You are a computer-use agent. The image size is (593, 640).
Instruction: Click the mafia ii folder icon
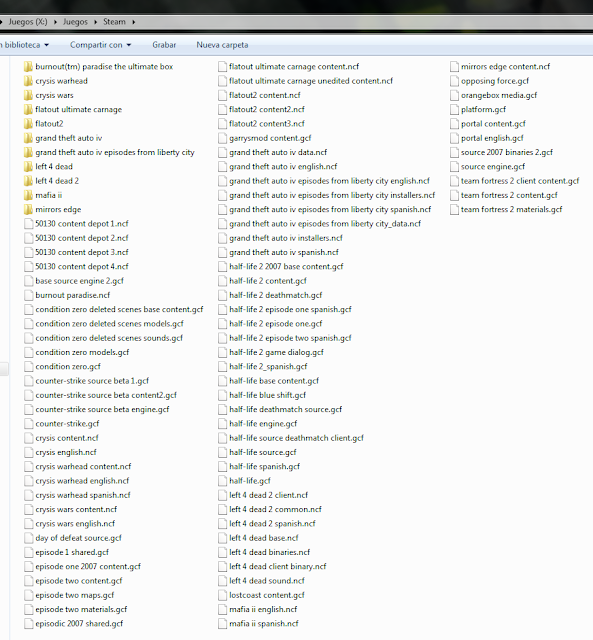point(28,195)
